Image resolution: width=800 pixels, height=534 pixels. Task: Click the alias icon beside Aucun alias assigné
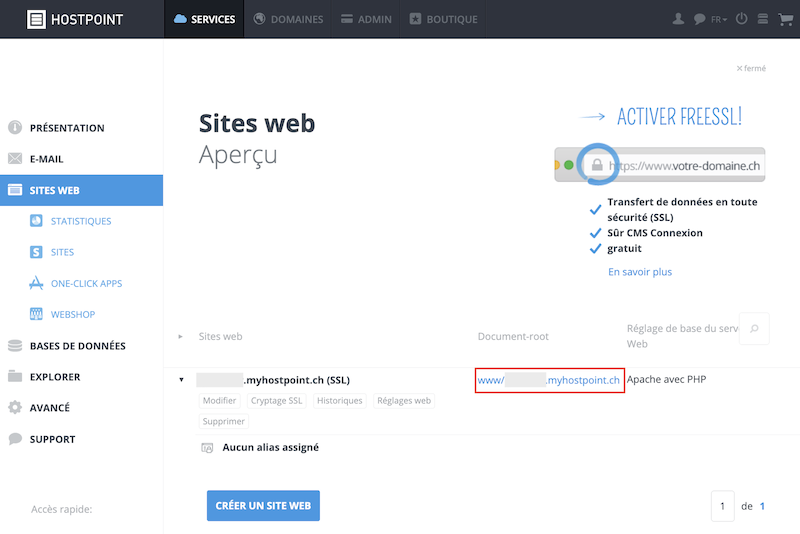pyautogui.click(x=207, y=448)
